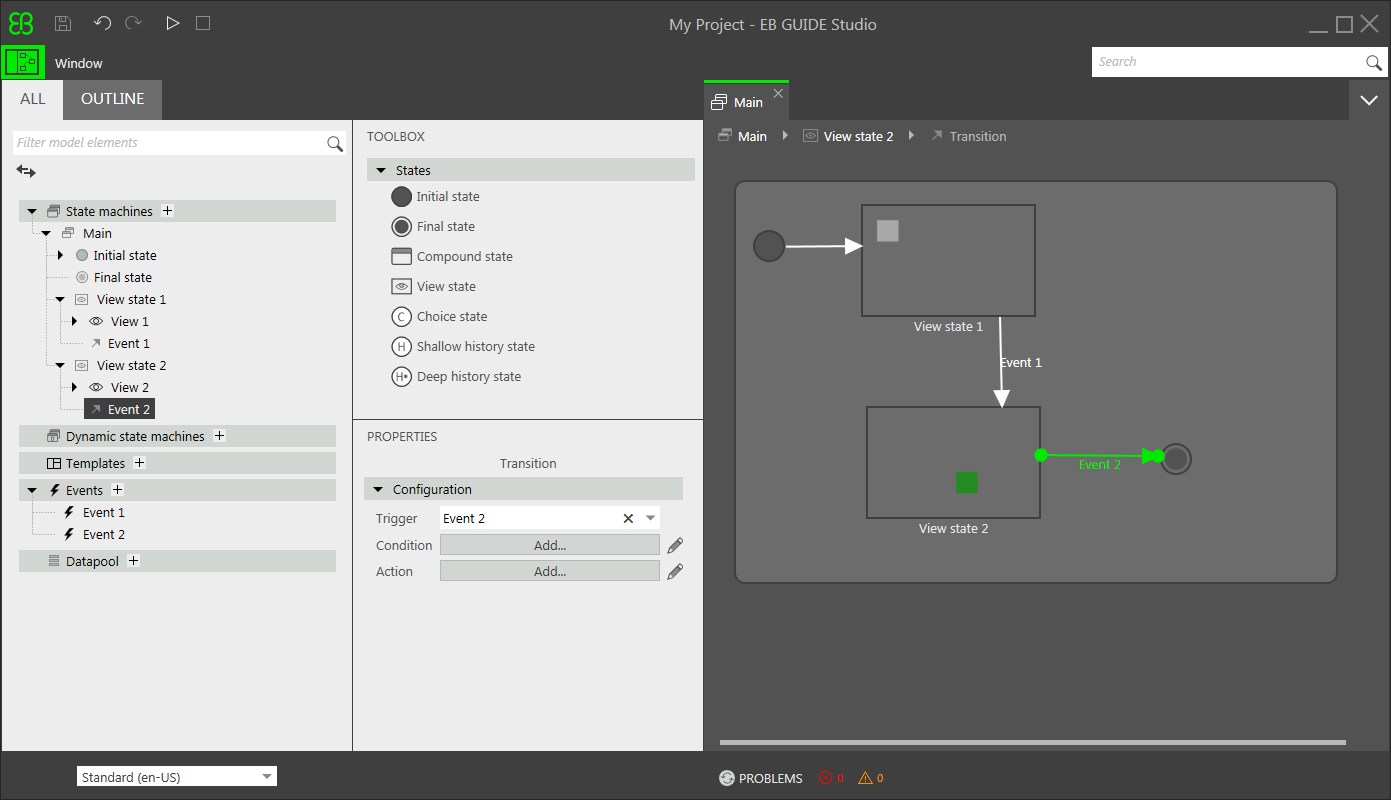Click the magnifier icon in the top Search box
The width and height of the screenshot is (1391, 800).
1374,63
